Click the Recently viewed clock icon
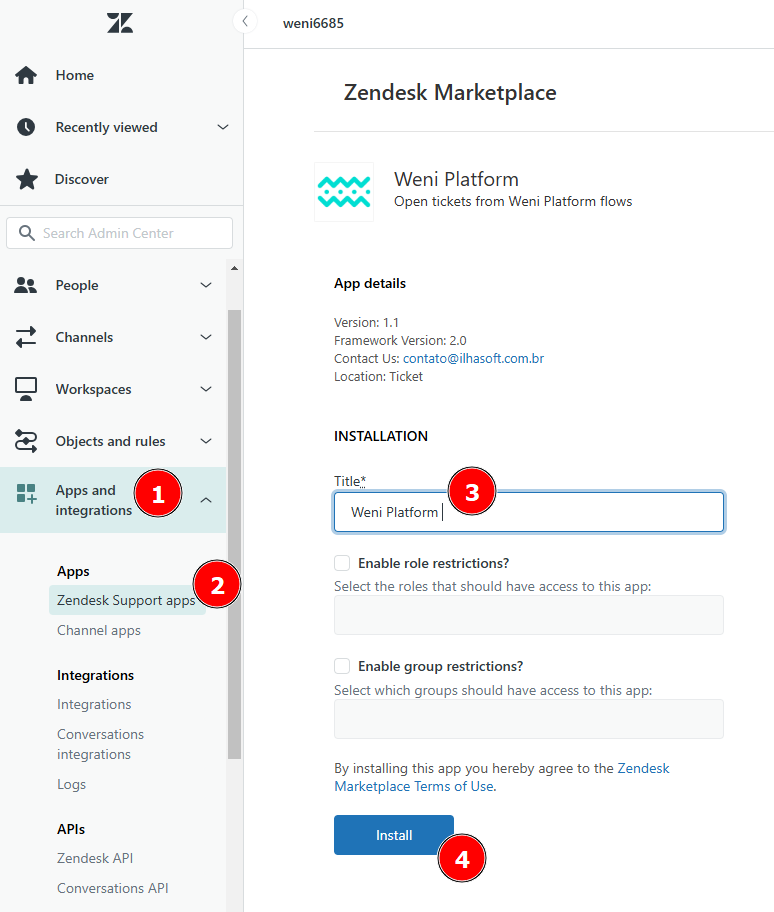The width and height of the screenshot is (774, 912). point(26,127)
